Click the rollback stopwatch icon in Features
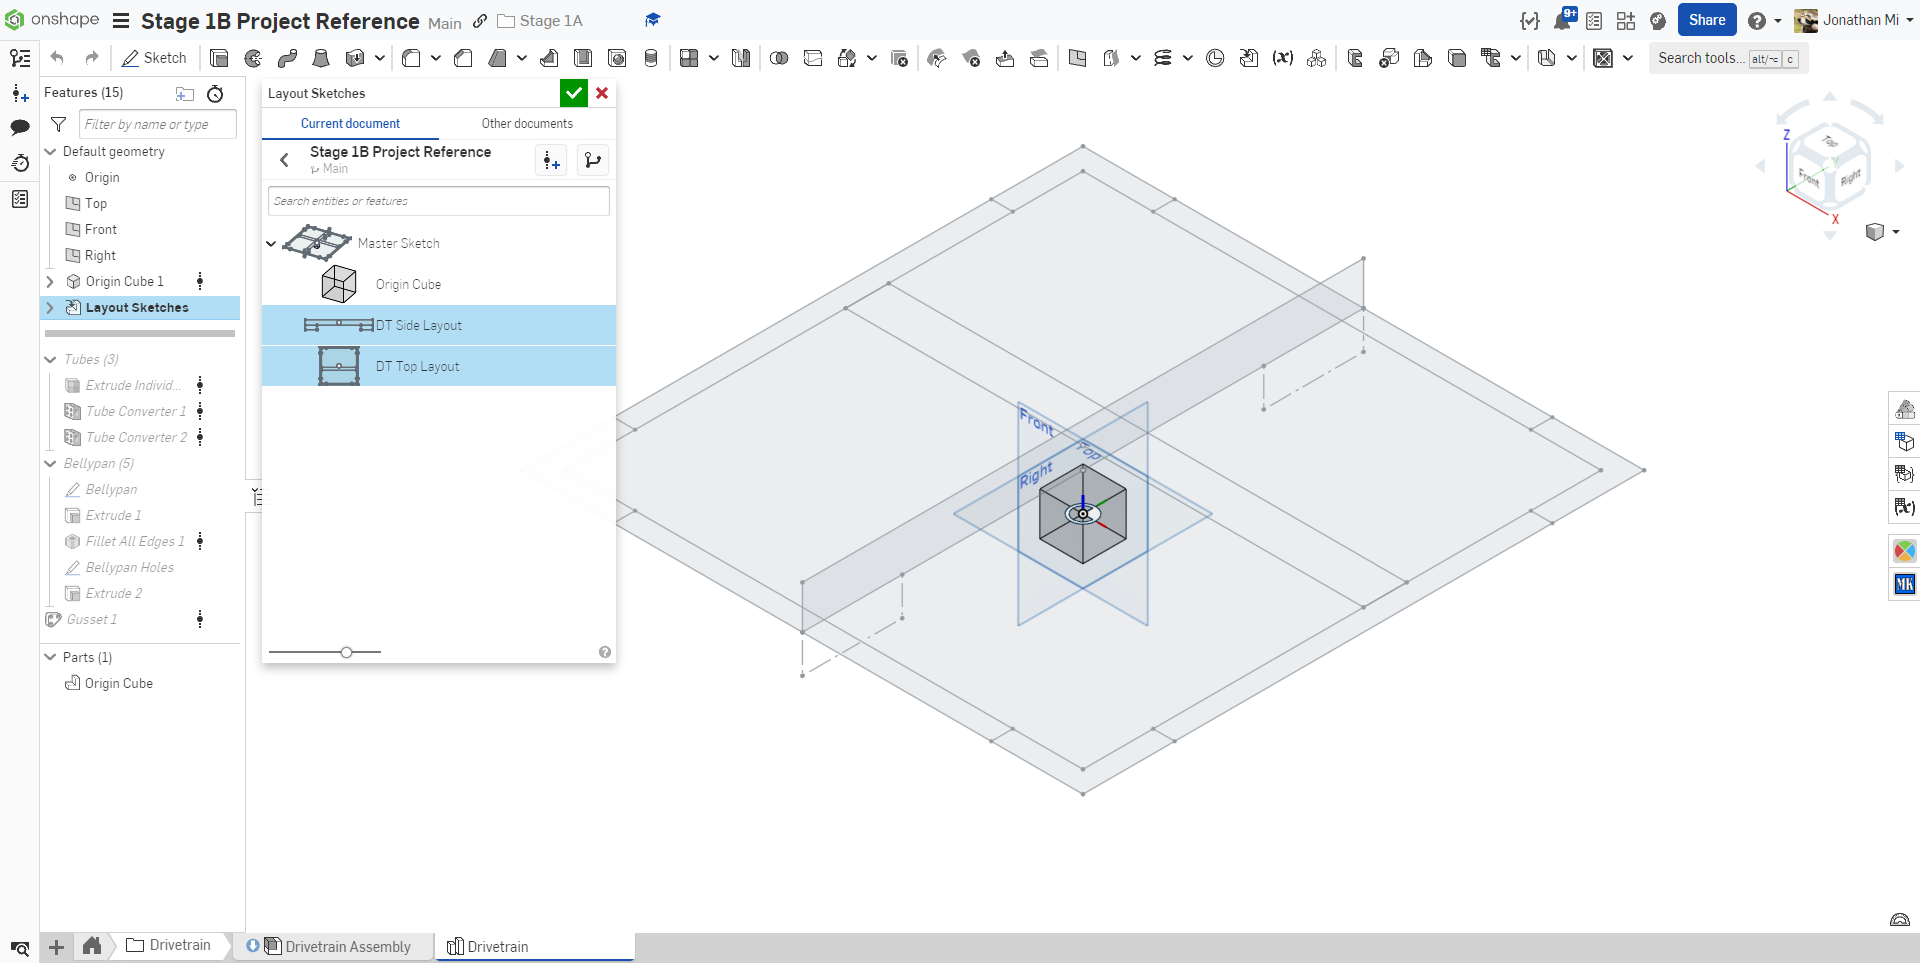Viewport: 1920px width, 963px height. point(215,94)
